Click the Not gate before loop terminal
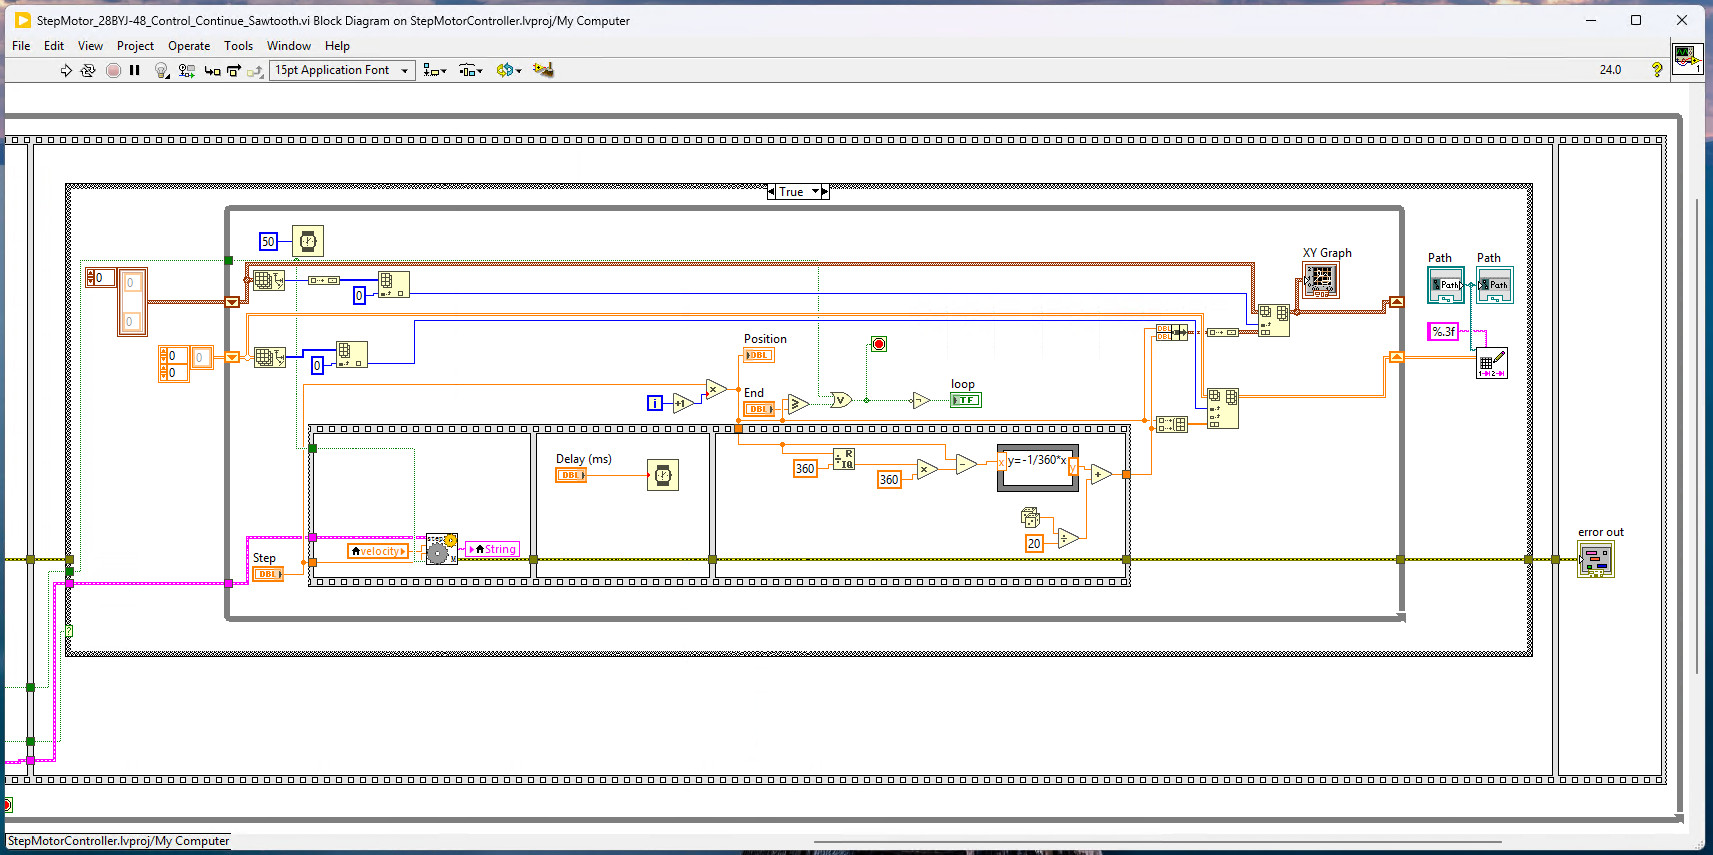The width and height of the screenshot is (1713, 855). coord(921,400)
